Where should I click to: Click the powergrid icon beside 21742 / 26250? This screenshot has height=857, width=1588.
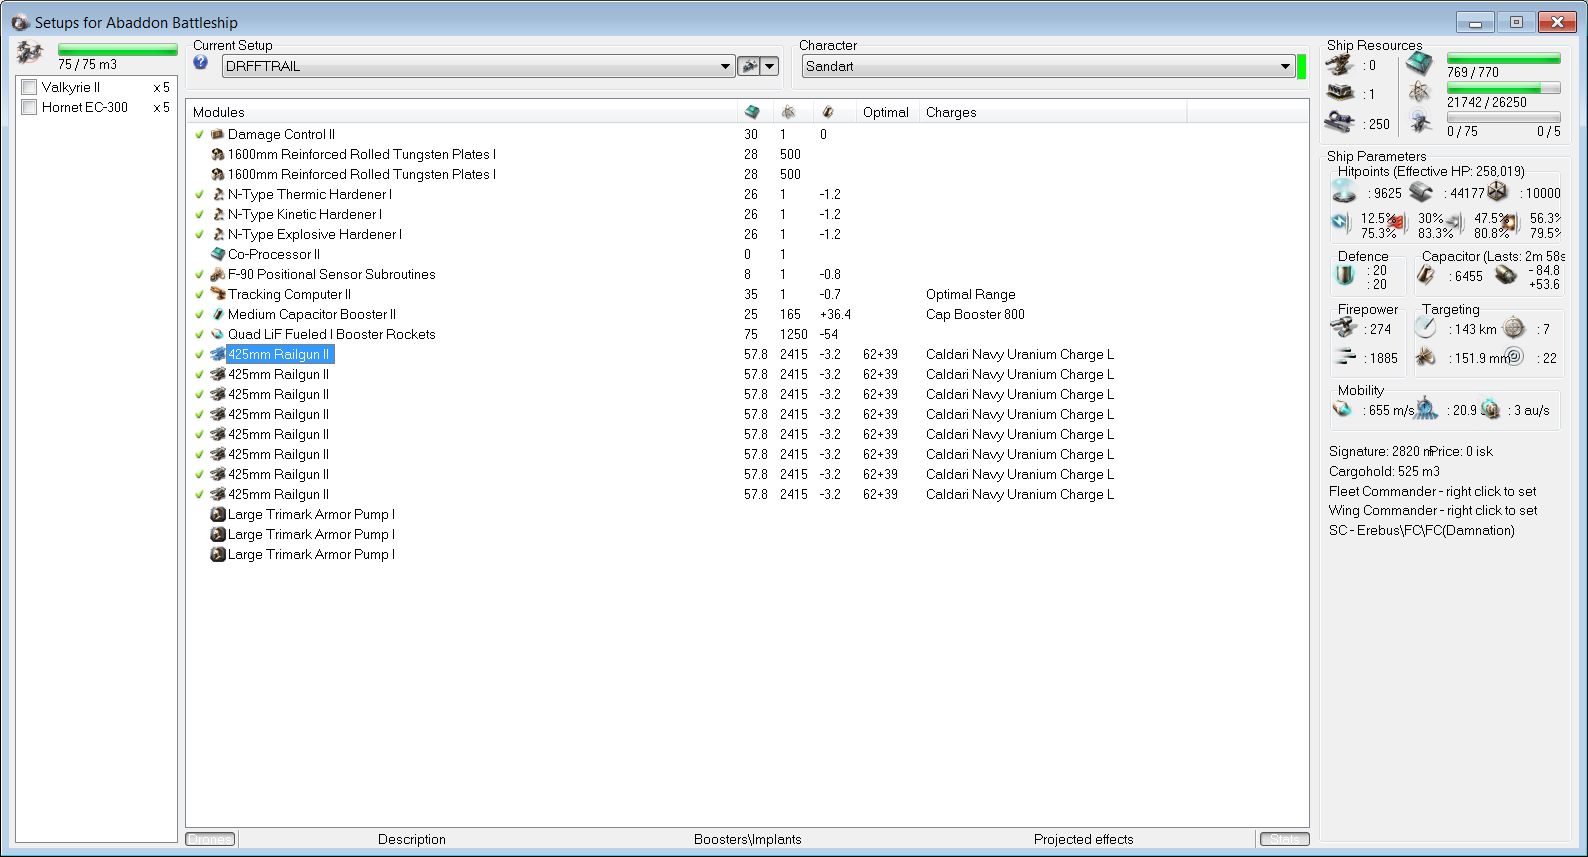point(1419,93)
